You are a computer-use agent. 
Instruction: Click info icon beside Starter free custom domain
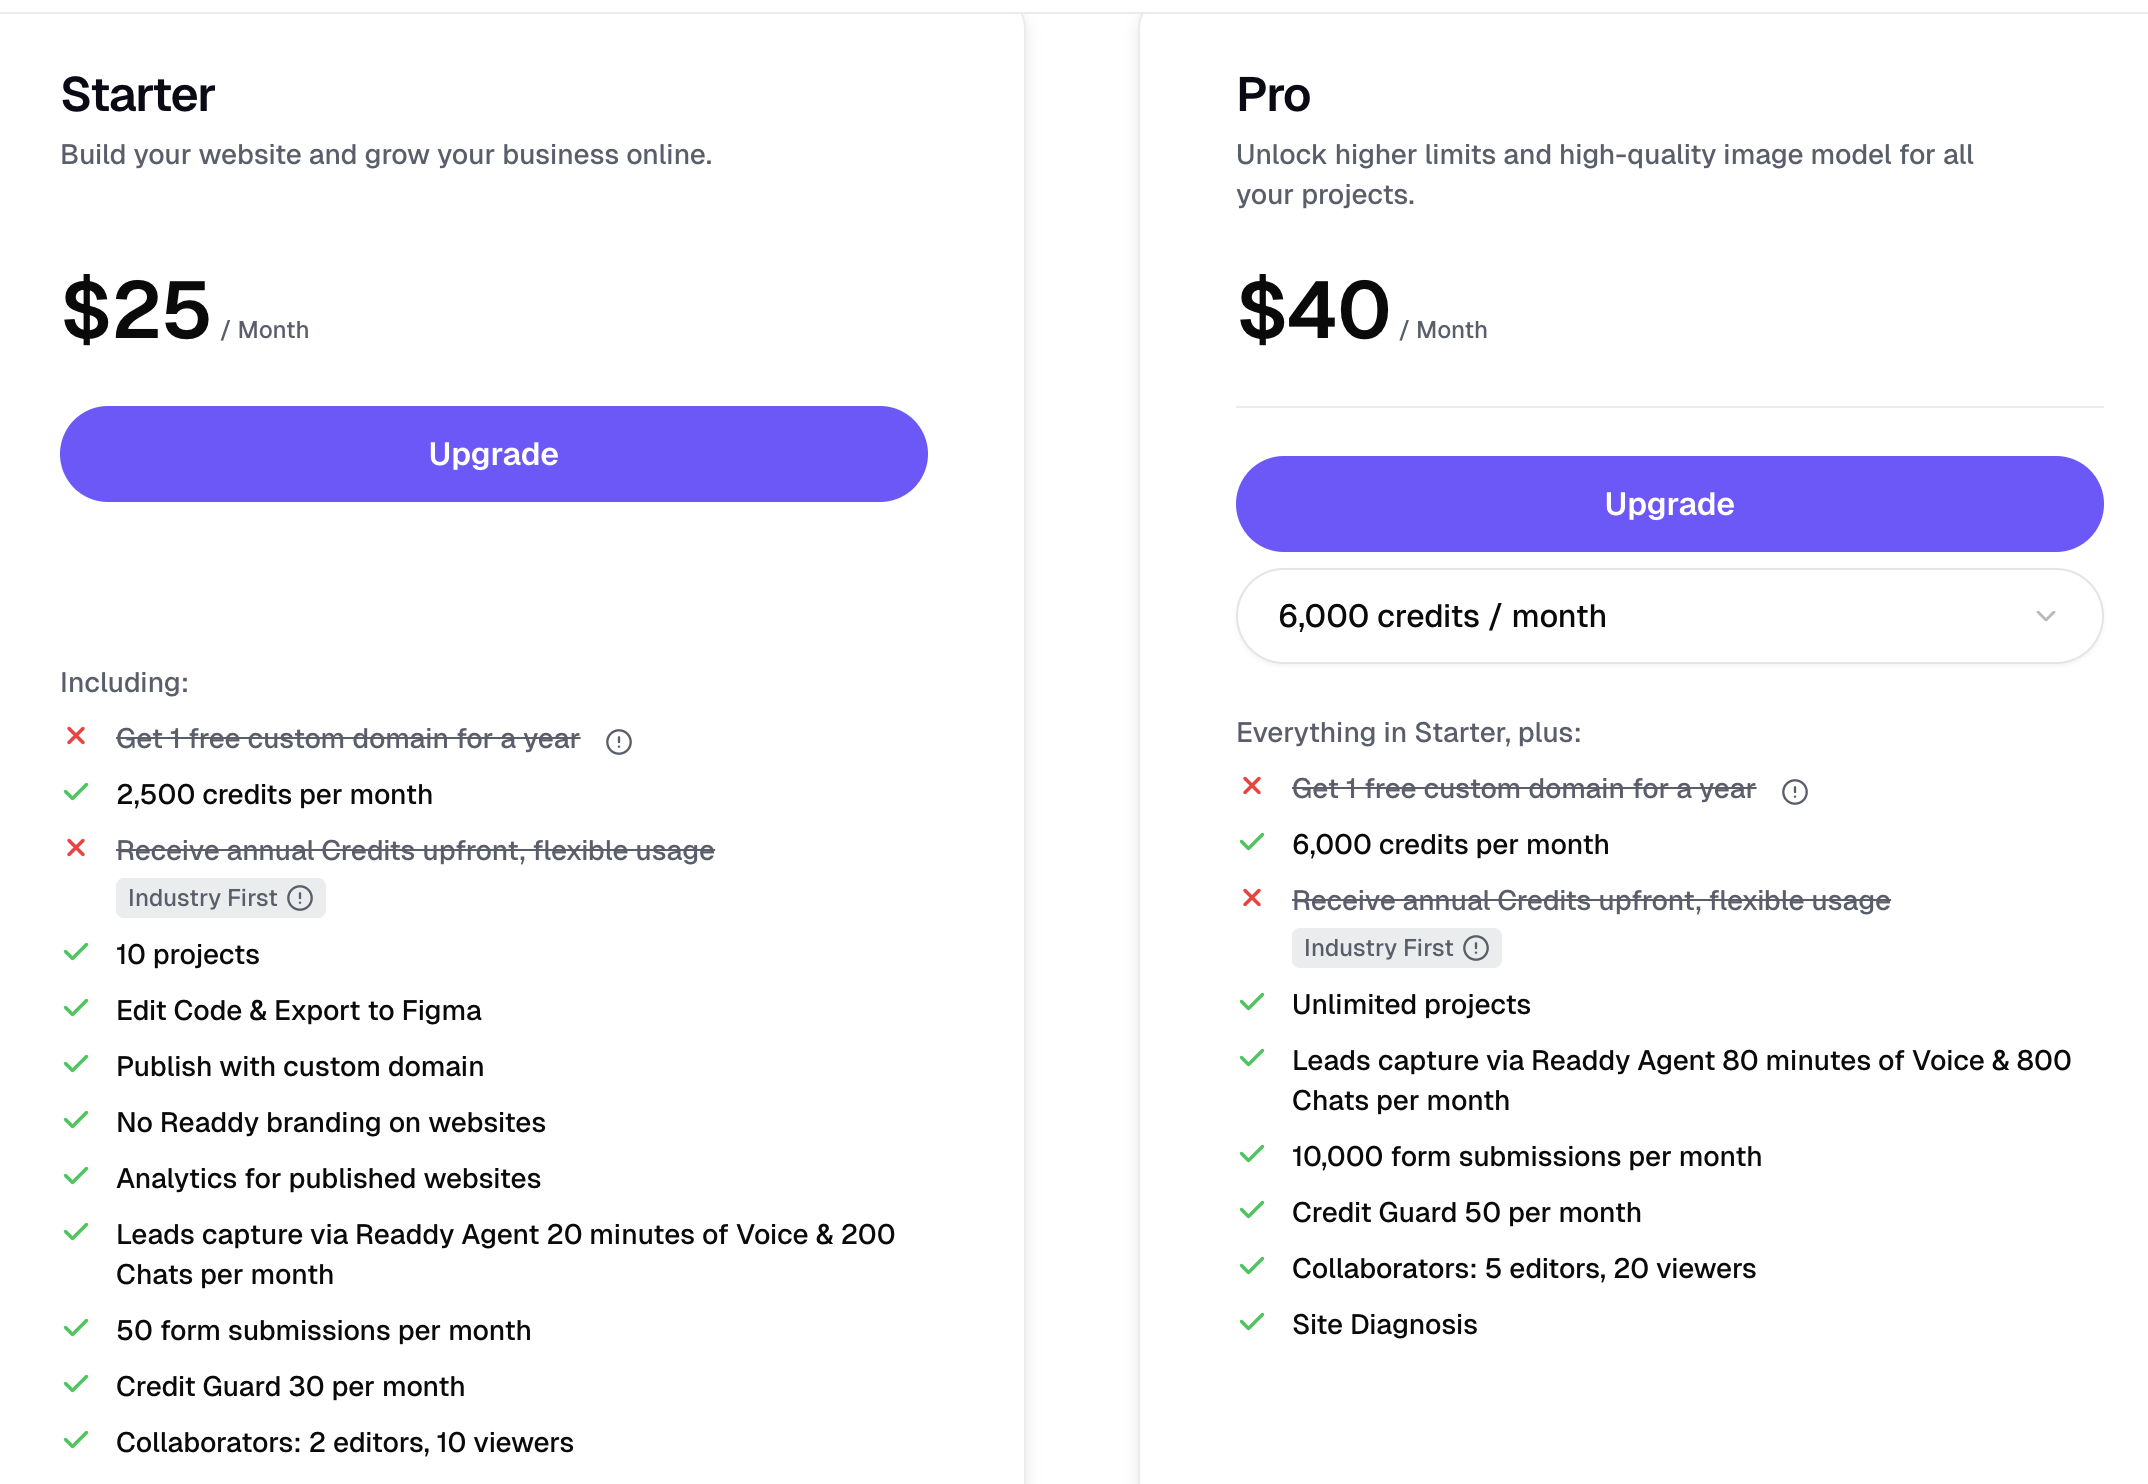(x=619, y=741)
